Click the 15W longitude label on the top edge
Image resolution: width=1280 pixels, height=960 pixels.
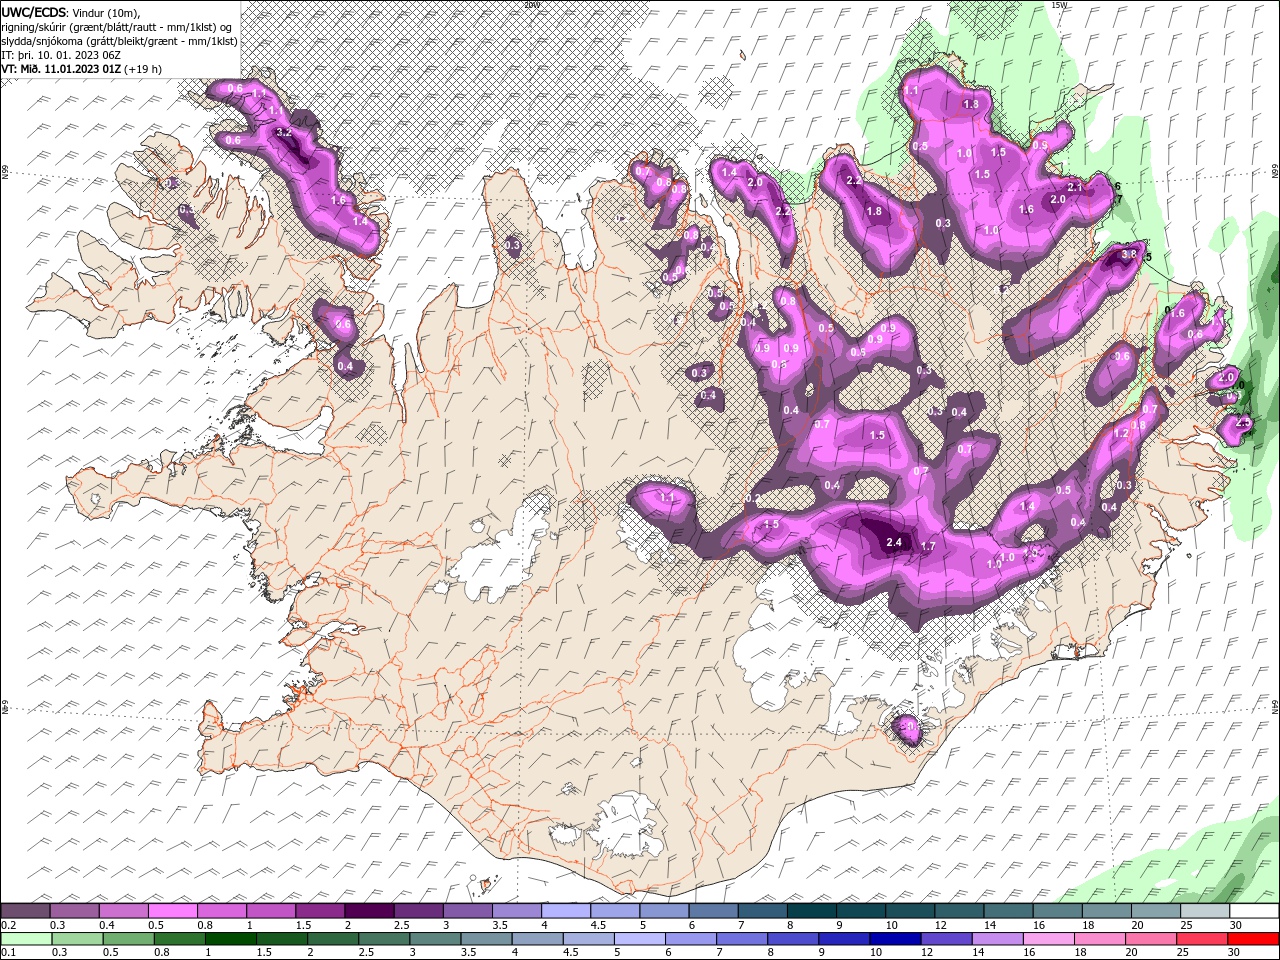tap(1060, 5)
